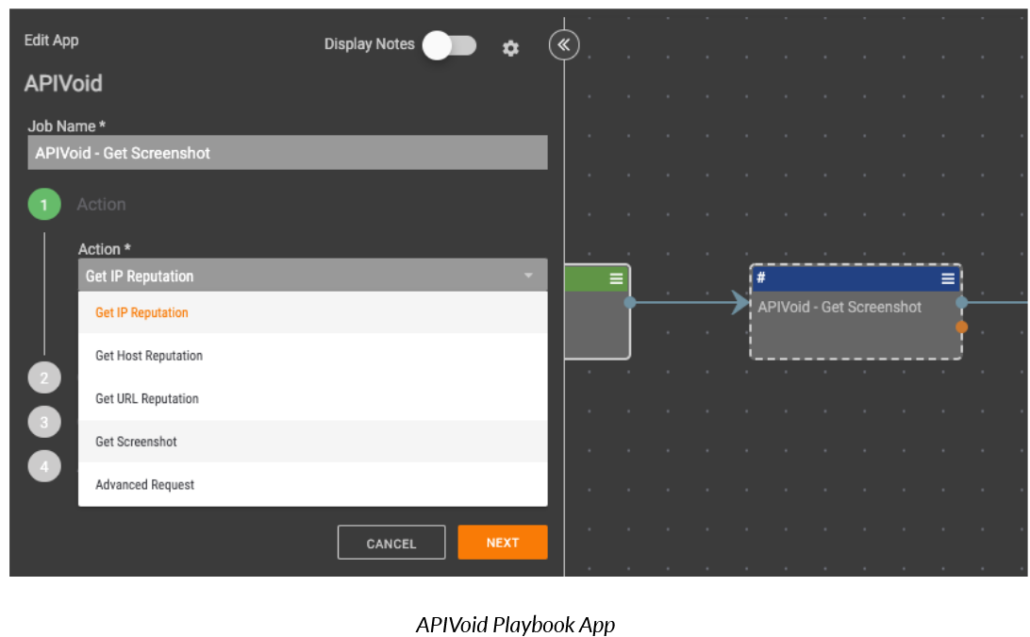Click the green node's output connector dot
The image size is (1030, 637).
click(630, 302)
